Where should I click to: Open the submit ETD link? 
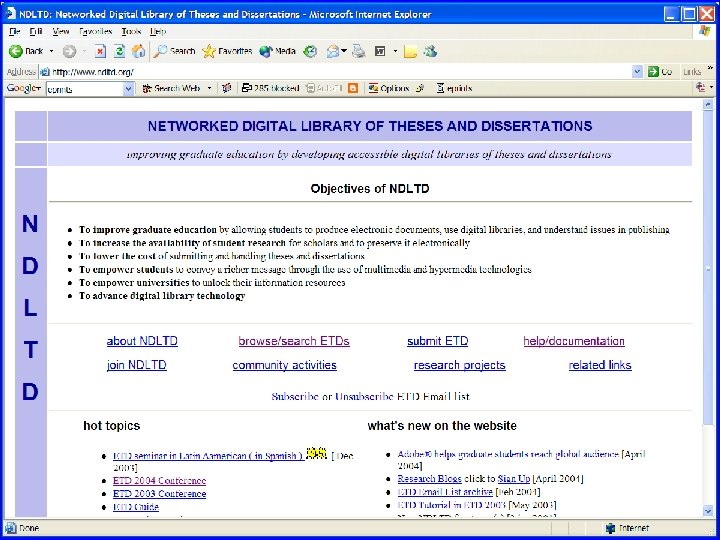coord(438,341)
